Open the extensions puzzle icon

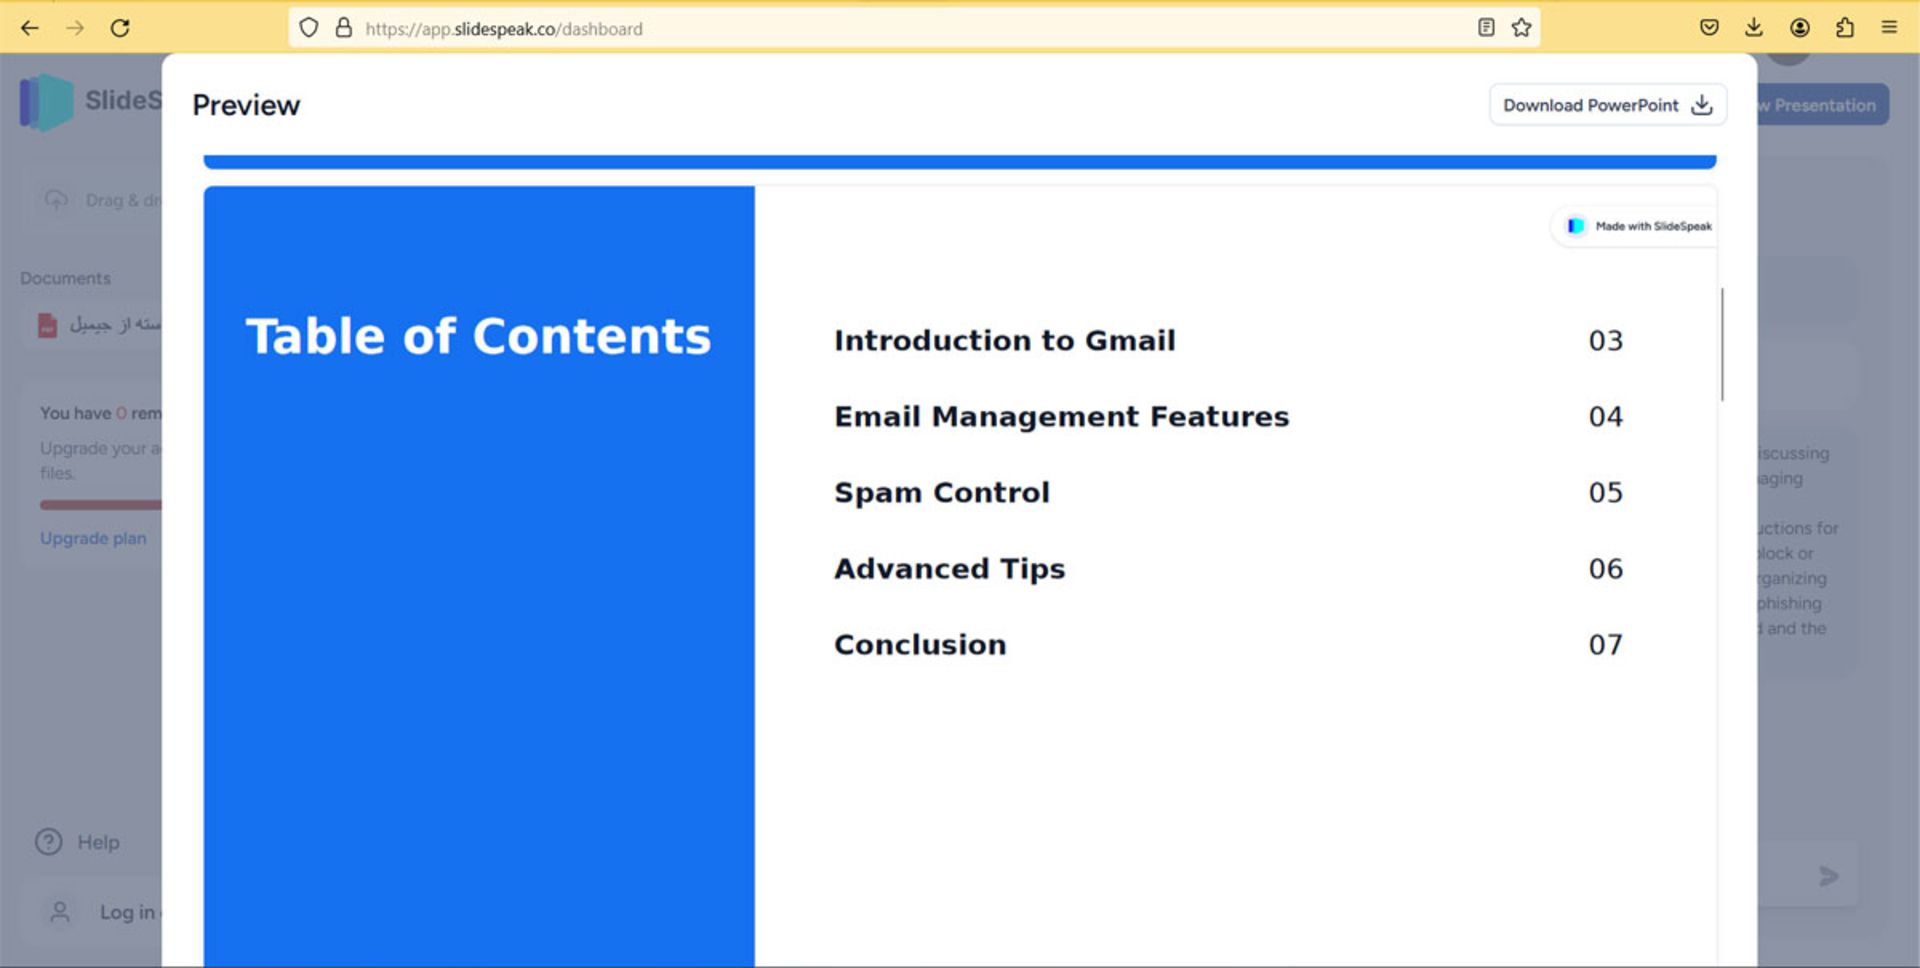[x=1845, y=28]
